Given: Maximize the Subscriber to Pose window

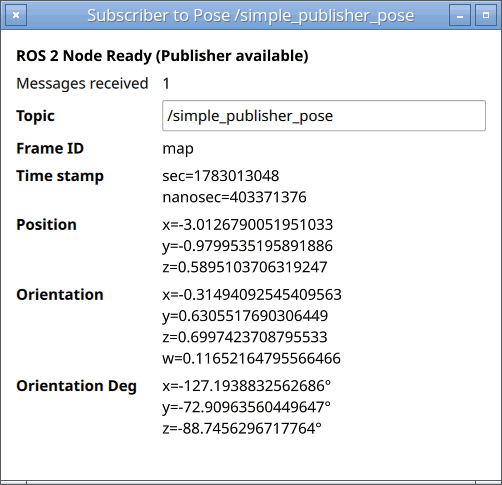Looking at the screenshot, I should pos(486,15).
